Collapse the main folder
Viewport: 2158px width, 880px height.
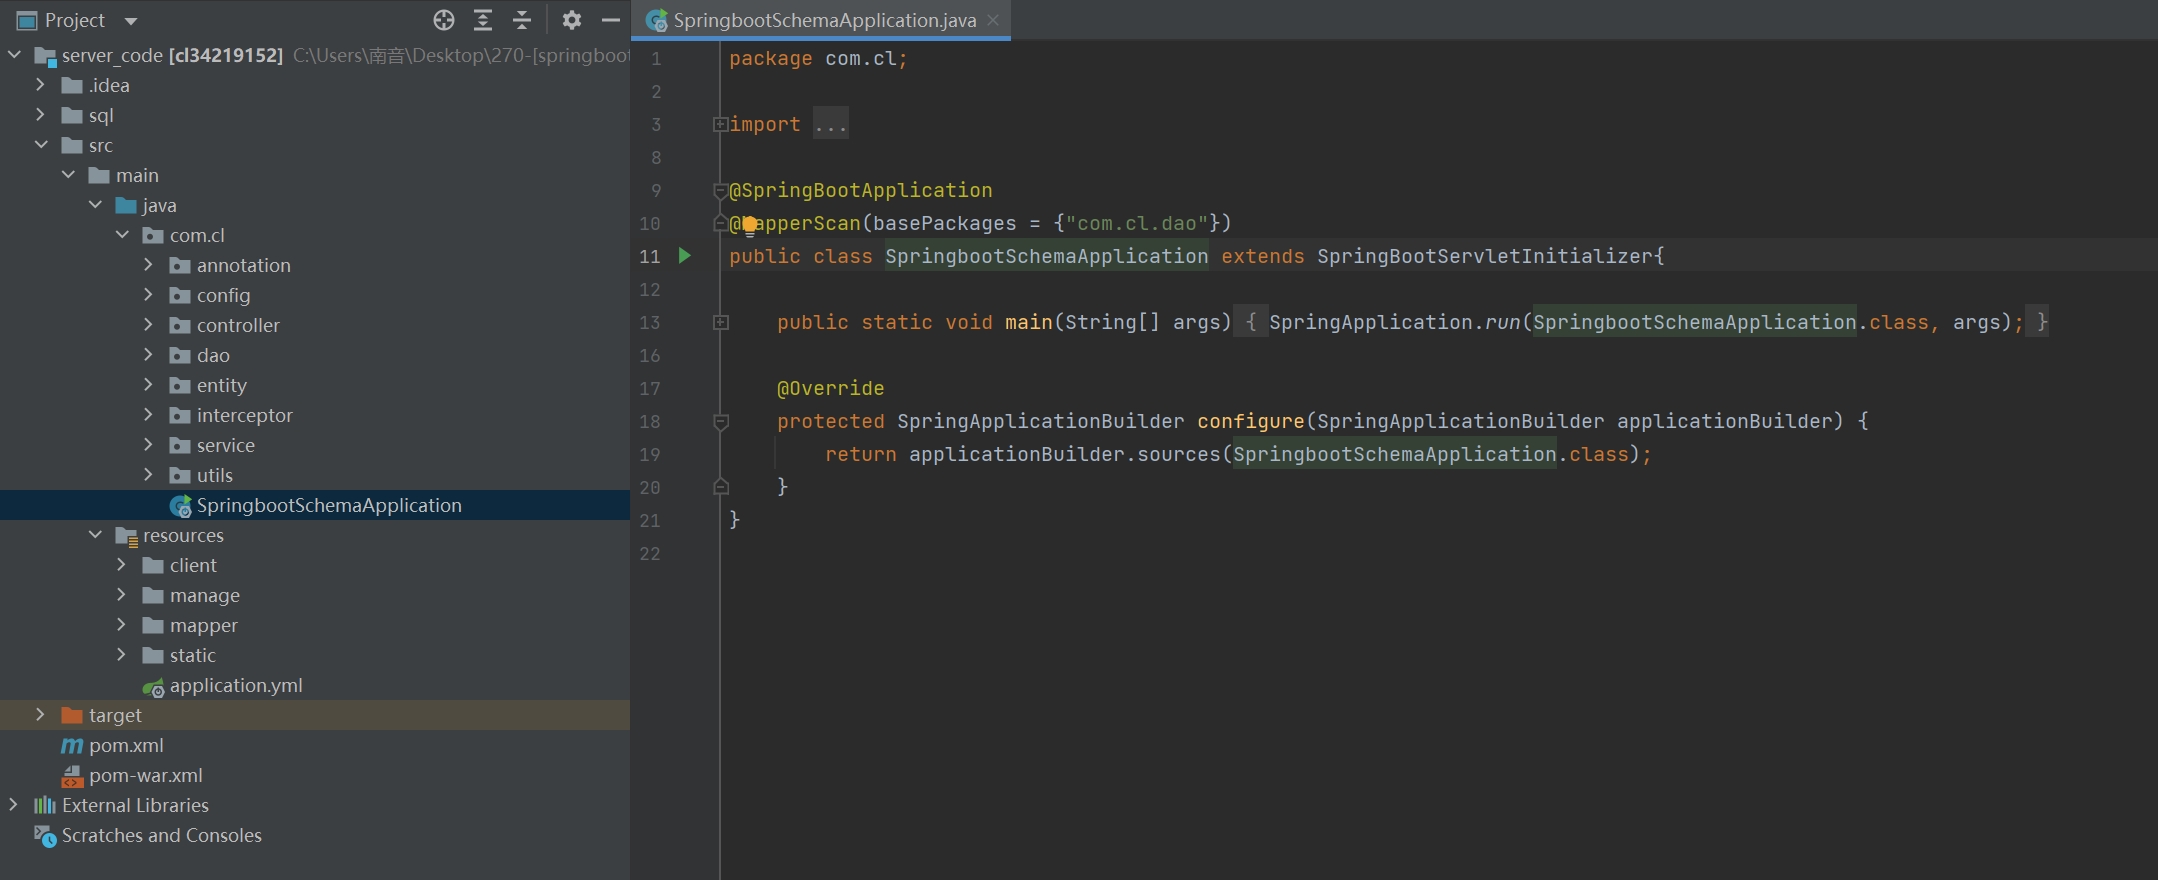pos(68,175)
